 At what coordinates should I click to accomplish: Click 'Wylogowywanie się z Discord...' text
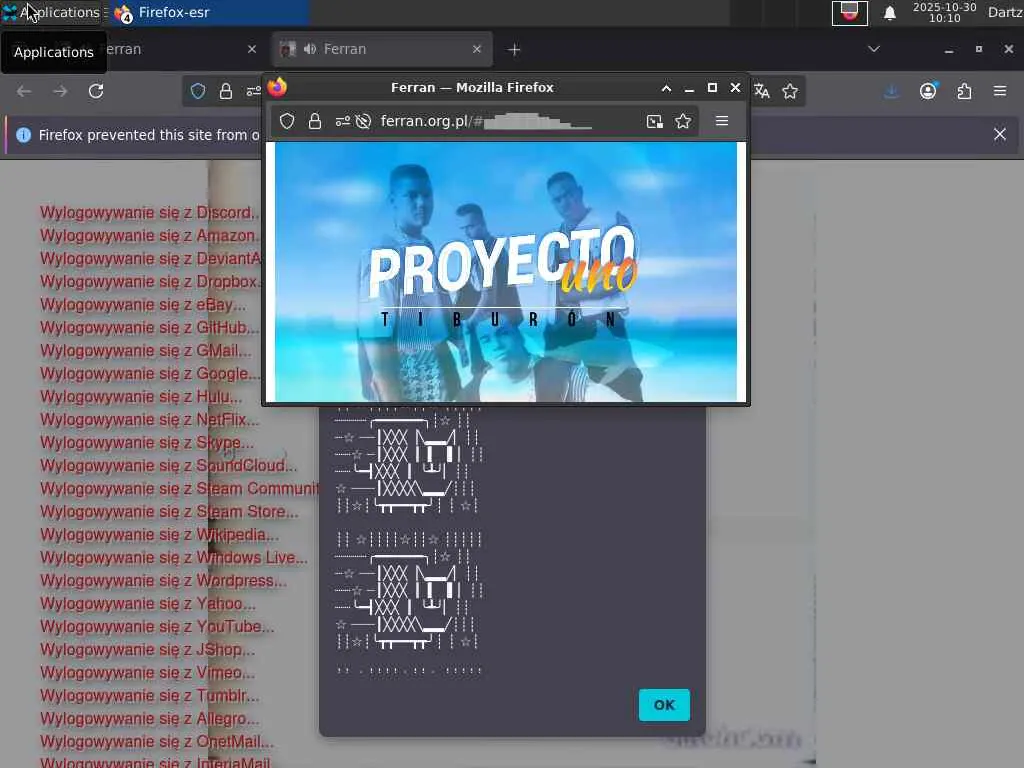coord(150,213)
